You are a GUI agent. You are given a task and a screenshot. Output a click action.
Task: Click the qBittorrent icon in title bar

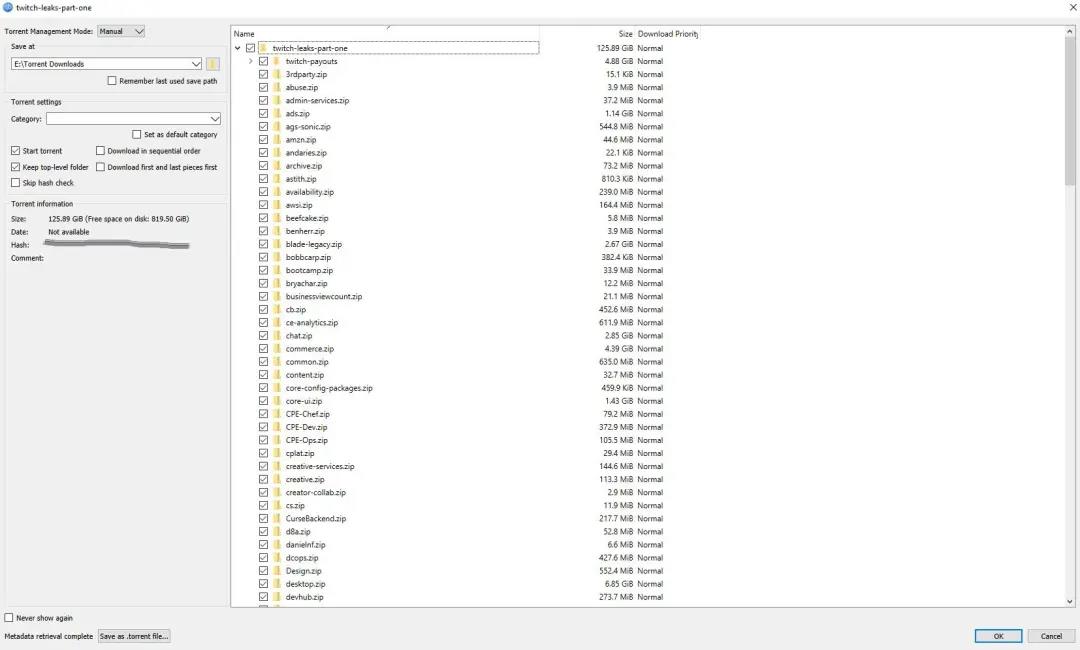[x=8, y=7]
